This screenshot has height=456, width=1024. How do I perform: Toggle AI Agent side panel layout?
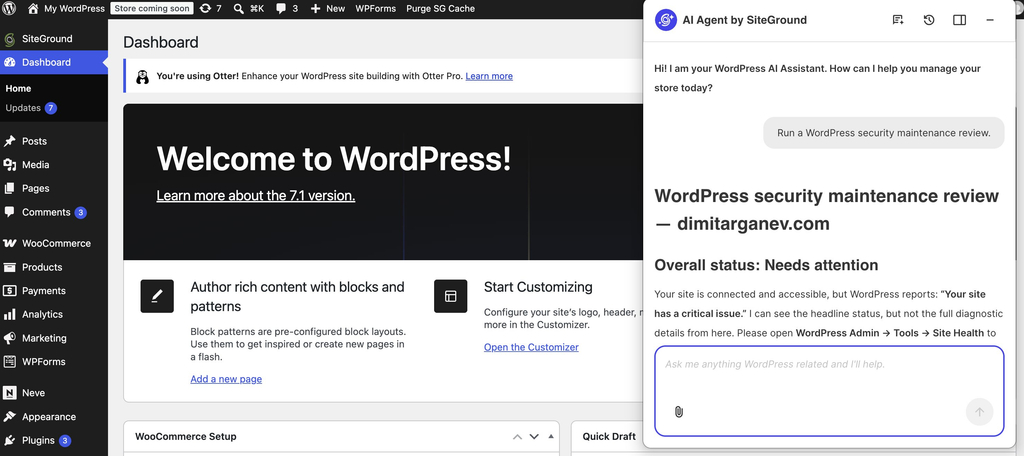(959, 20)
